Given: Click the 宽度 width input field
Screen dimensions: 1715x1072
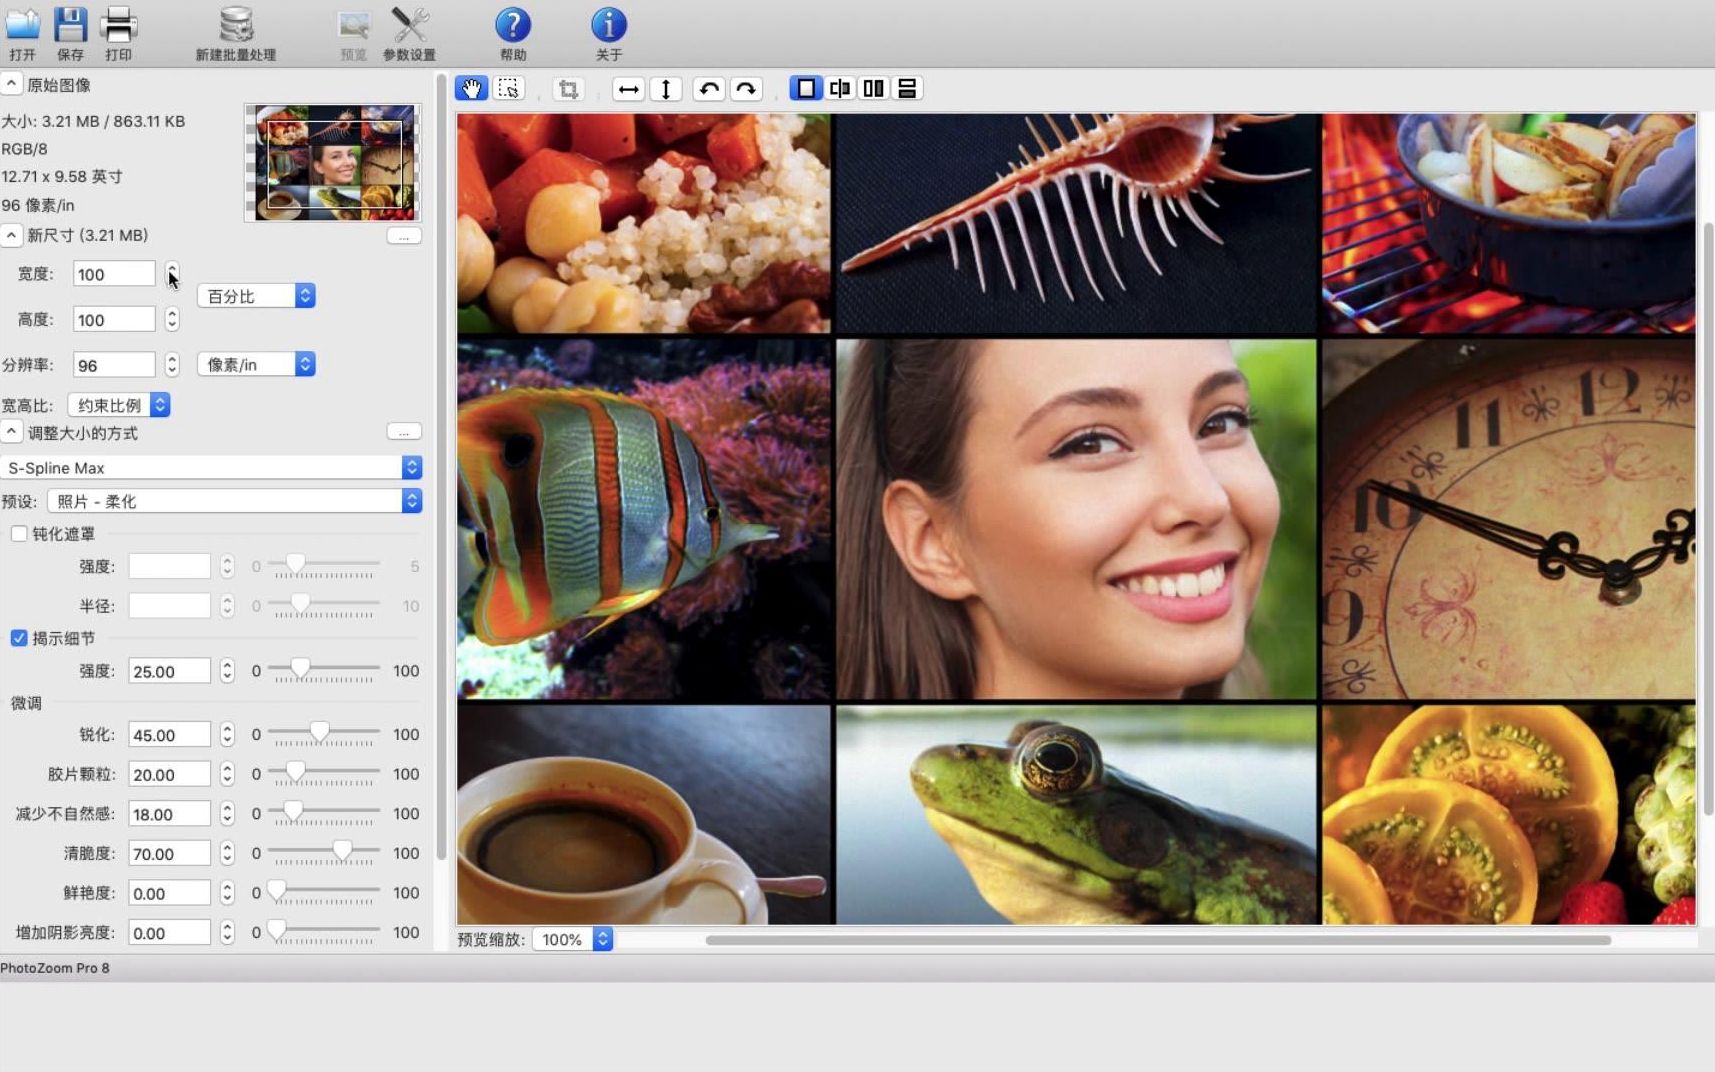Looking at the screenshot, I should [x=114, y=274].
